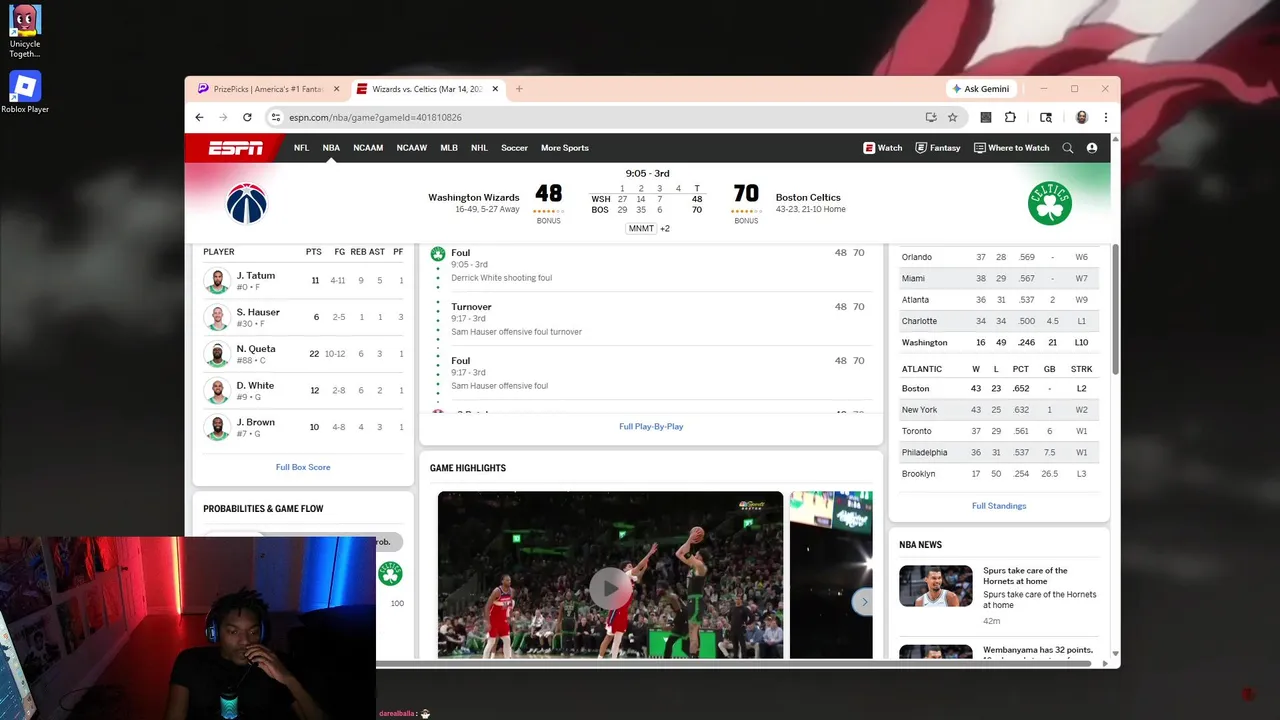Click the Ask Gemini button
The width and height of the screenshot is (1280, 720).
(981, 89)
